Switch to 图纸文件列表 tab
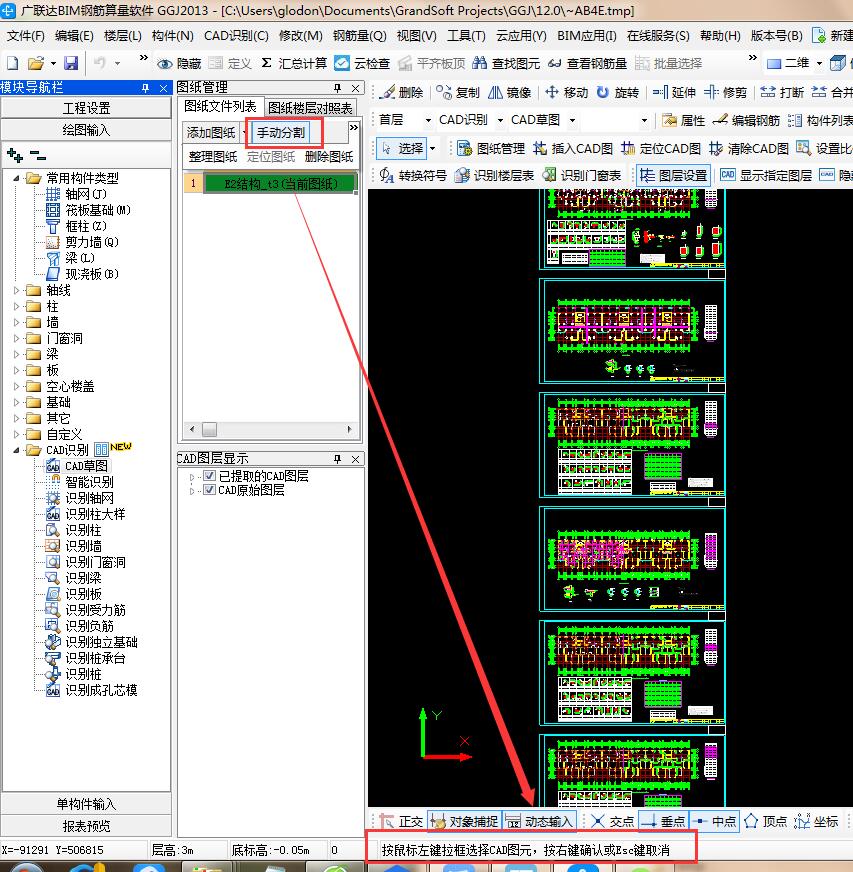 [220, 106]
